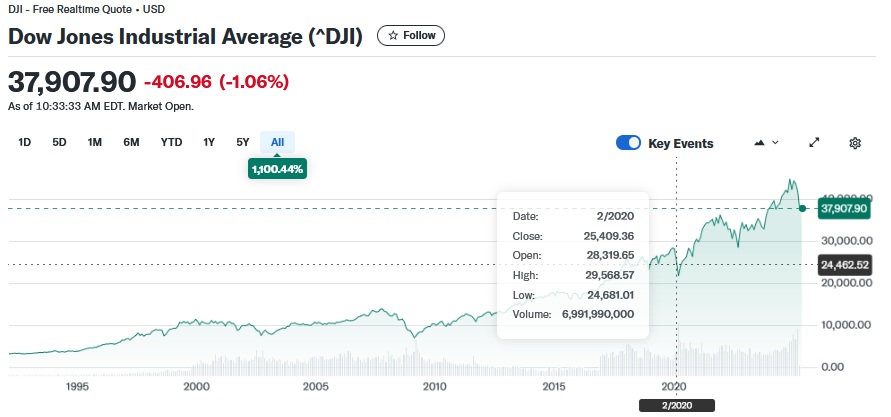Click the 30,000.00 y-axis label
The height and width of the screenshot is (417, 891).
(x=846, y=241)
